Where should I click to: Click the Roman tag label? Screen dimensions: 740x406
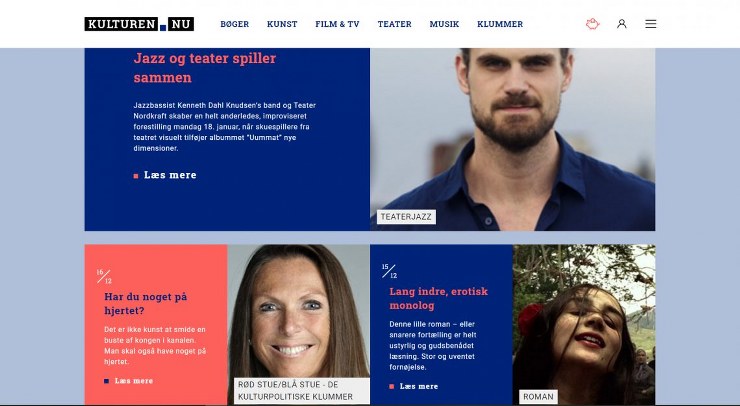[x=538, y=397]
